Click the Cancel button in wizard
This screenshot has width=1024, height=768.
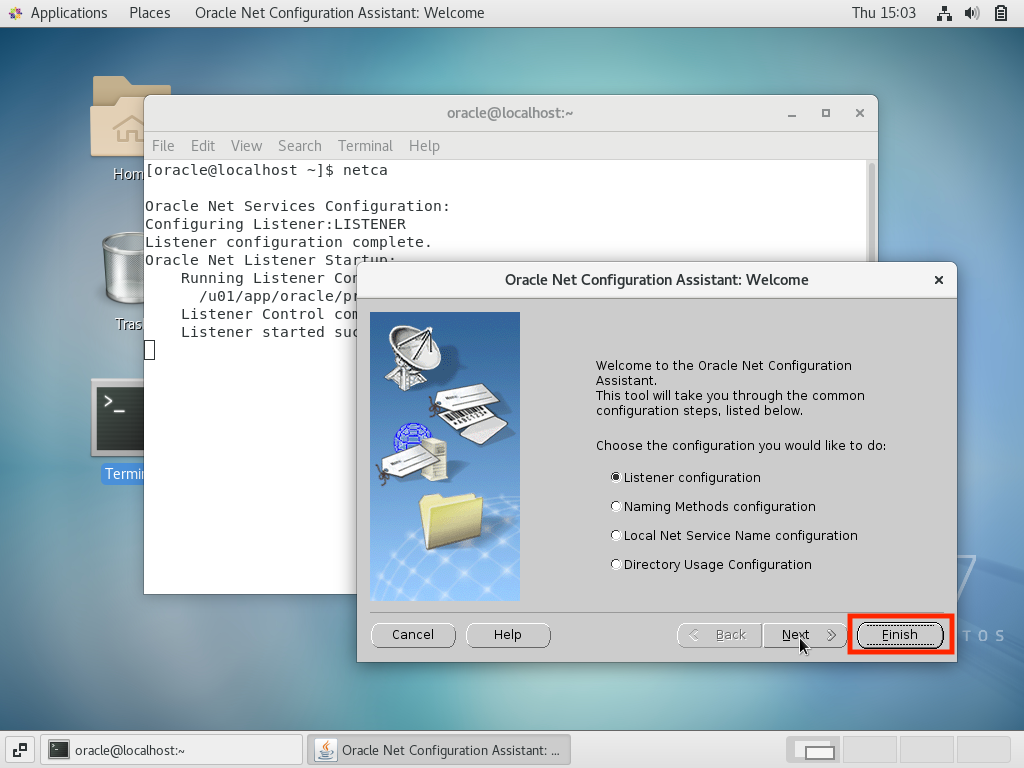coord(413,635)
